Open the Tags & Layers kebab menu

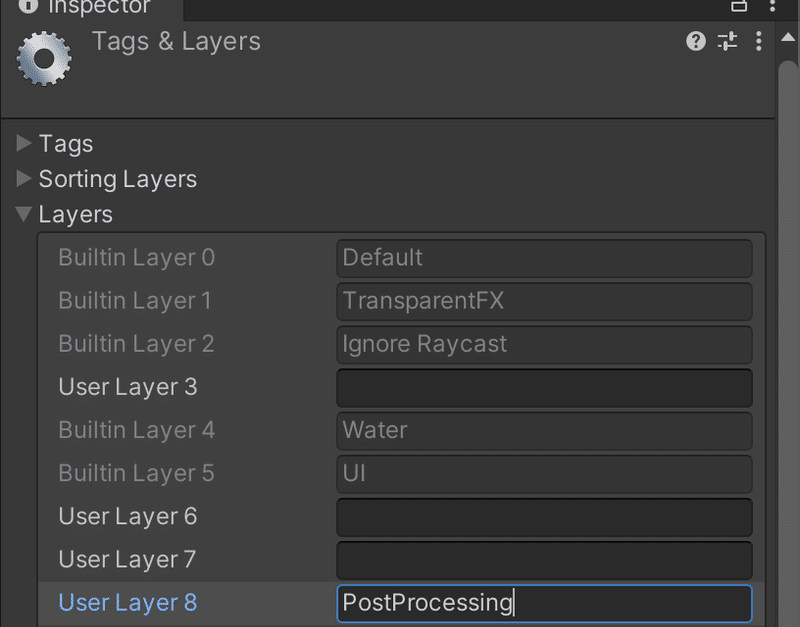pyautogui.click(x=759, y=41)
